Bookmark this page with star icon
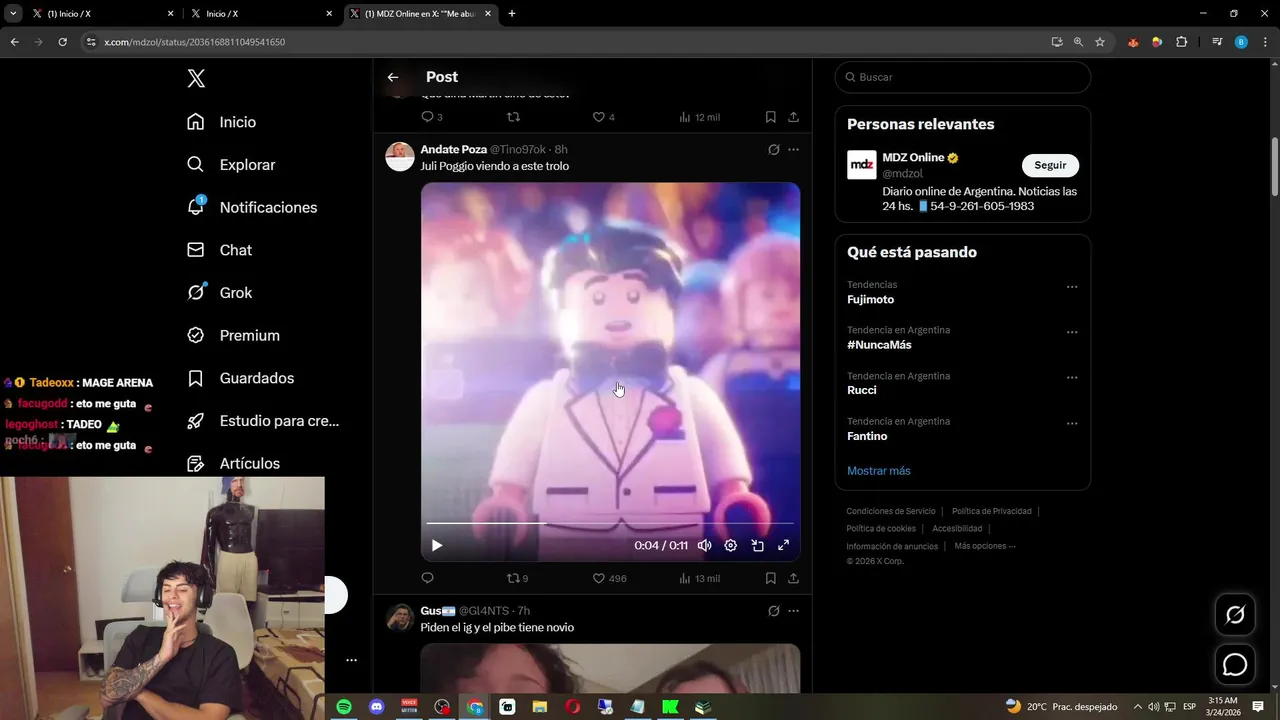 [x=1100, y=42]
